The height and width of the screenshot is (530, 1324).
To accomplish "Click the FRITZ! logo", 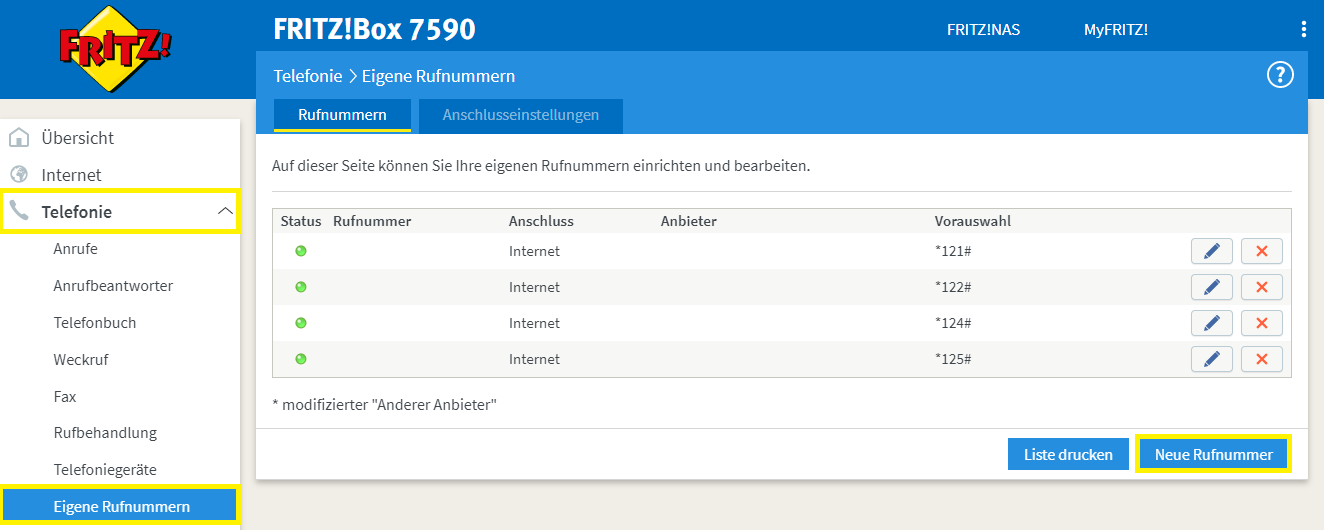I will (115, 49).
